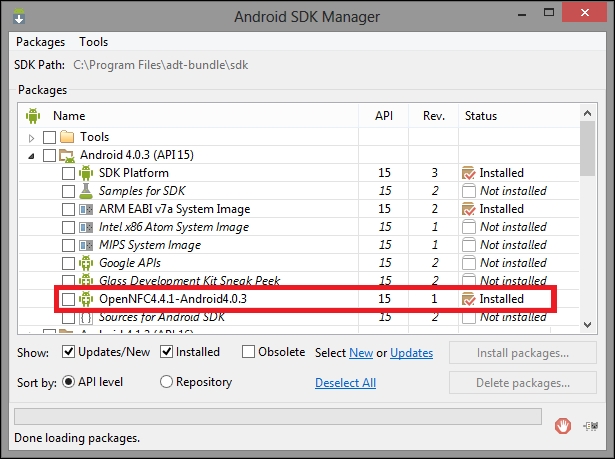
Task: Click the Android robot icon in Name header
Action: (x=33, y=116)
